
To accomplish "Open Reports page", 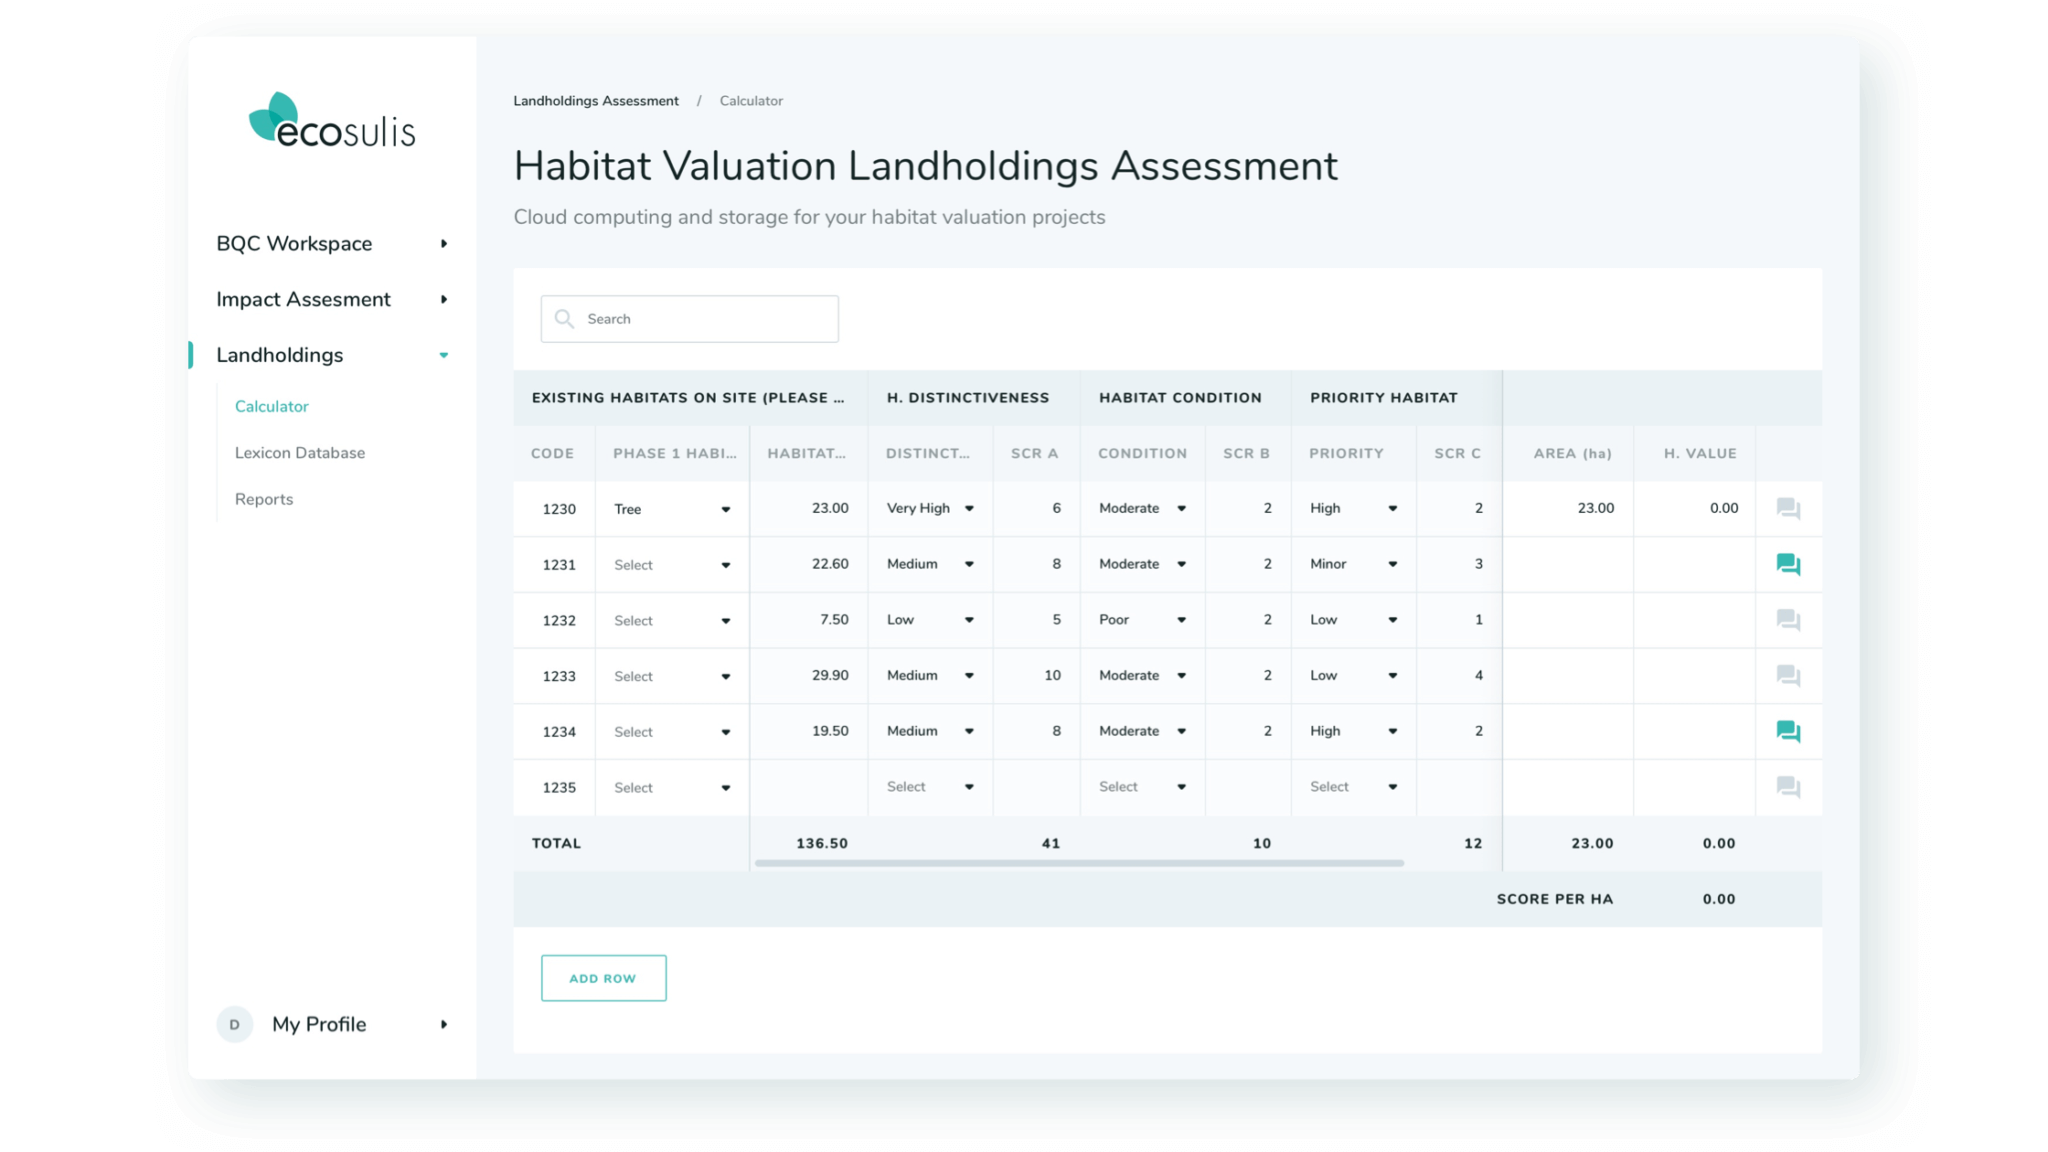I will pyautogui.click(x=263, y=499).
